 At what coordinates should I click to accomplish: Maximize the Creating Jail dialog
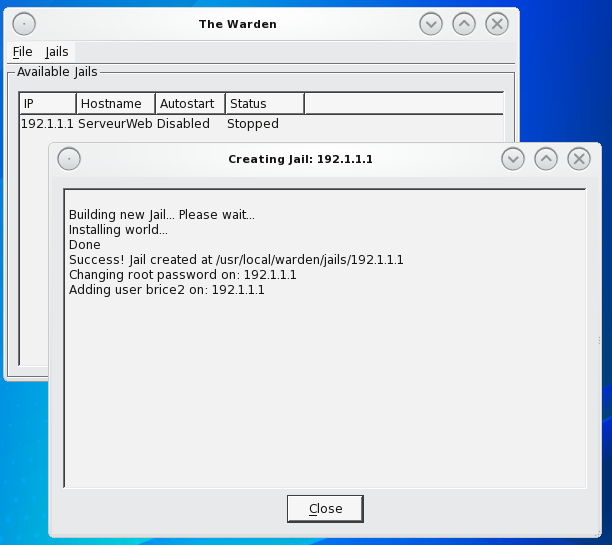(x=546, y=159)
